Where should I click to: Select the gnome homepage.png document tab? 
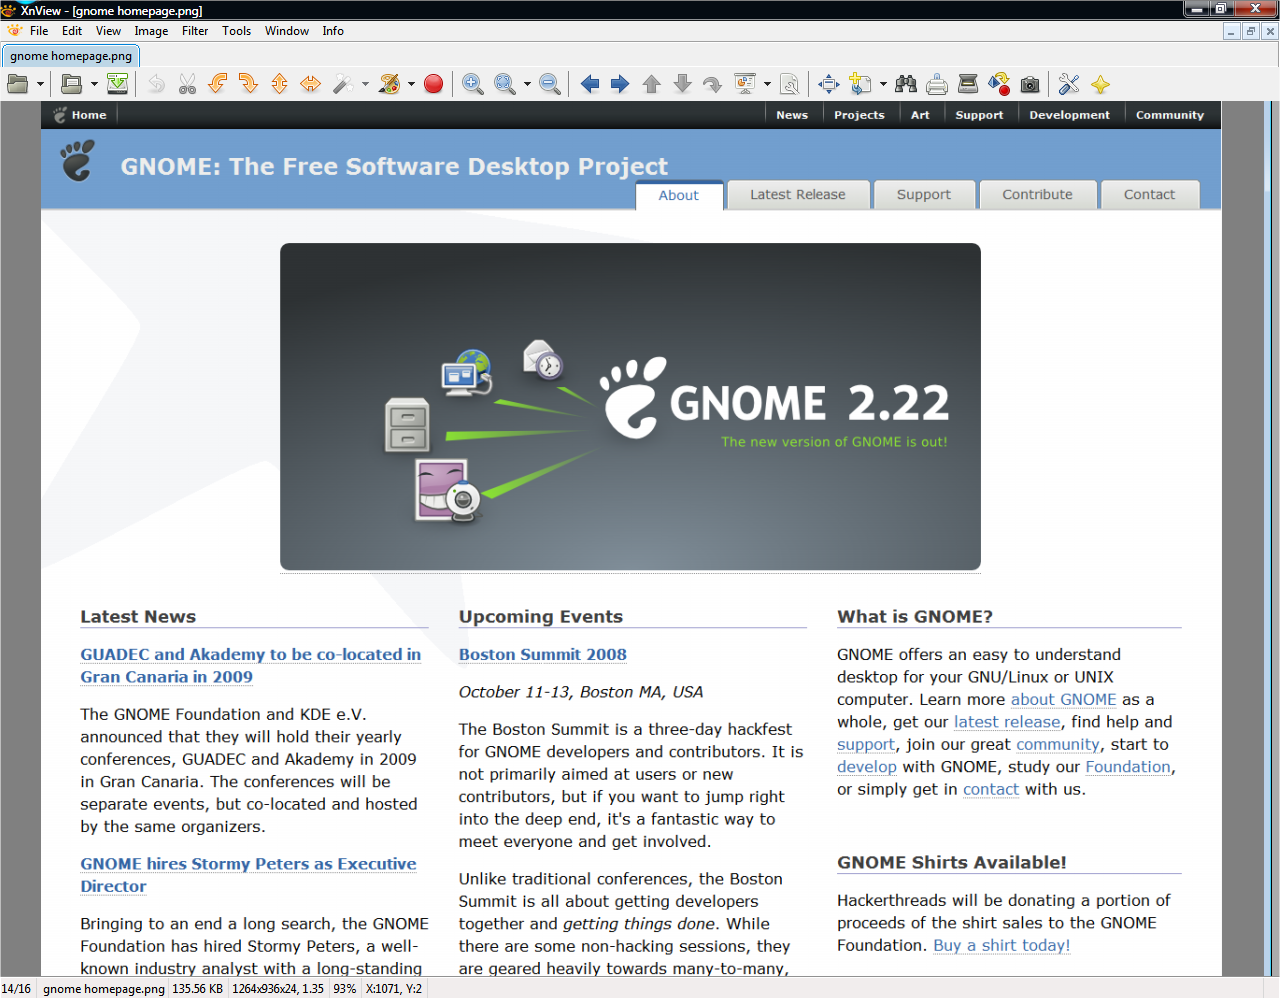(x=71, y=56)
